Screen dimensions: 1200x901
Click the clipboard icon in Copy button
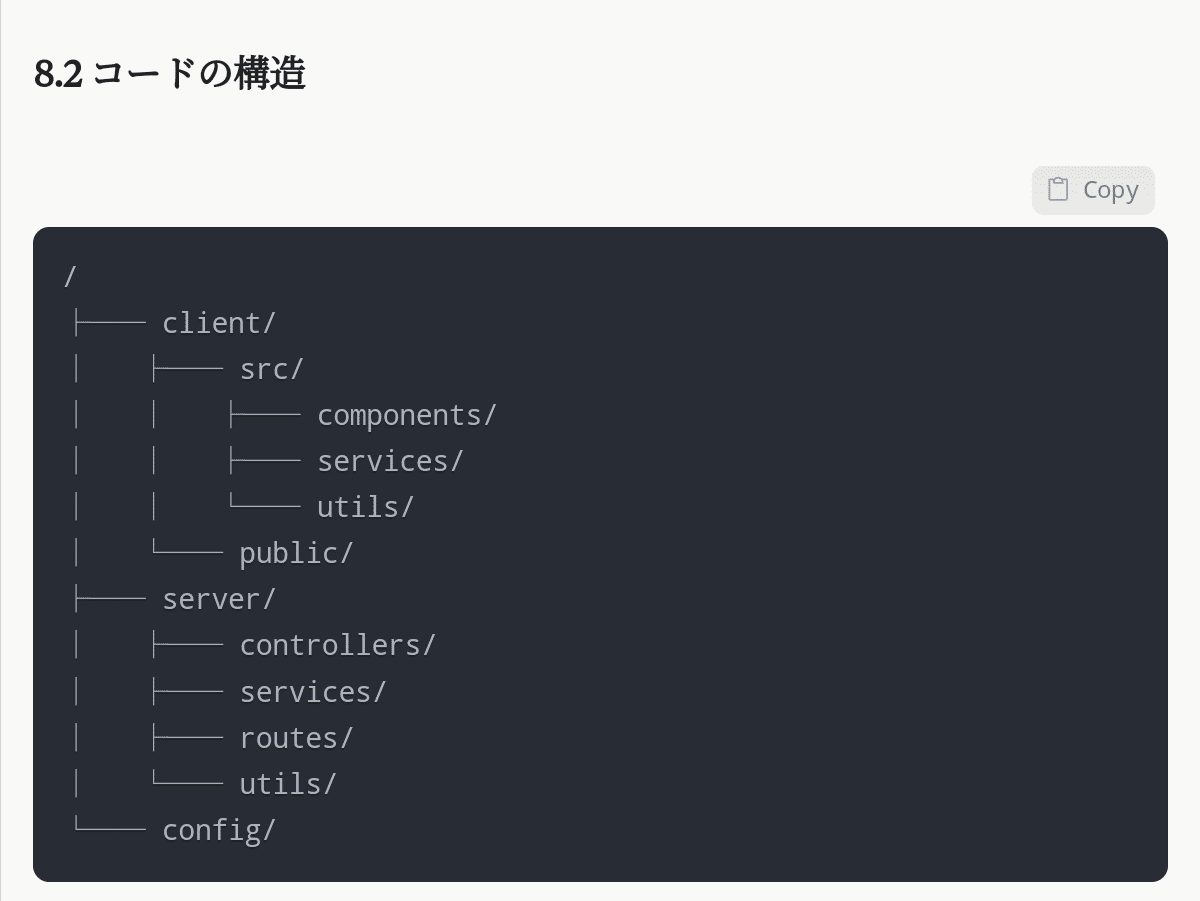tap(1058, 189)
